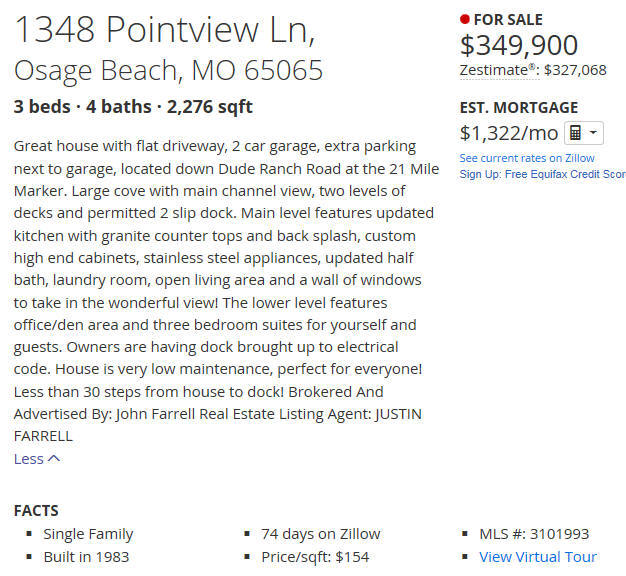The height and width of the screenshot is (576, 626).
Task: Click the 3 beds 4 baths summary
Action: (133, 107)
